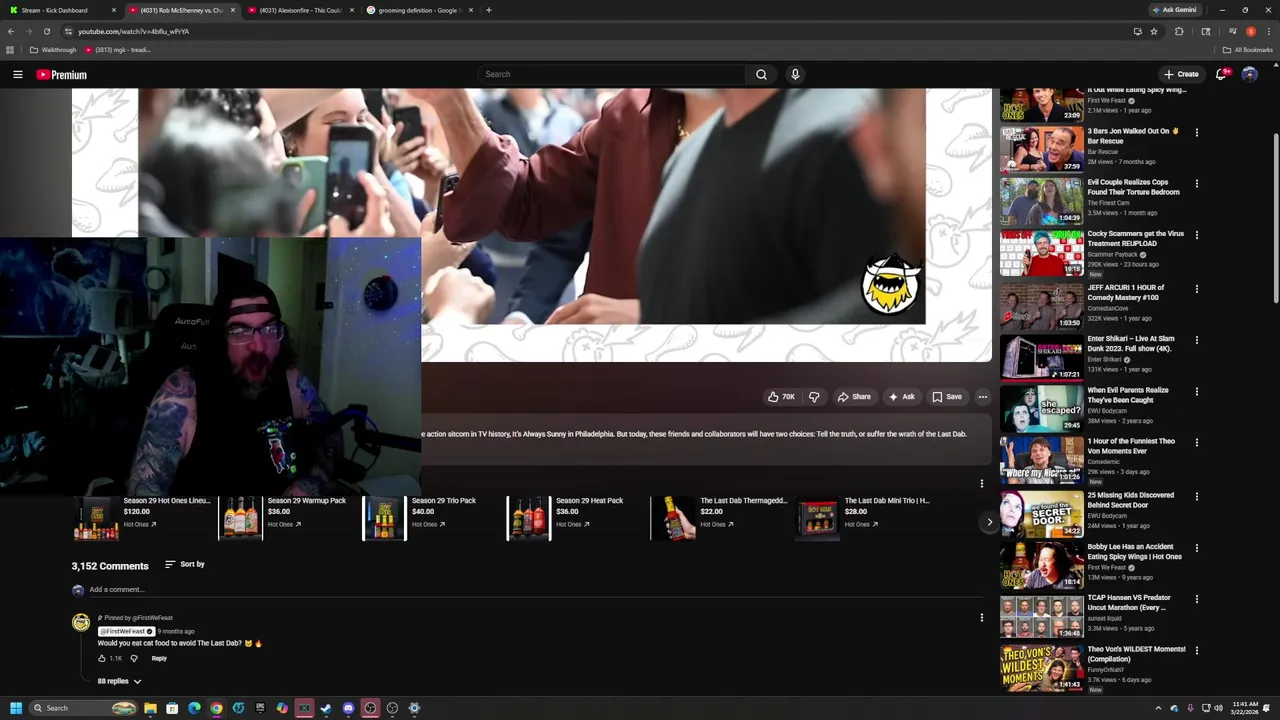Open options for Enter Shikari video
This screenshot has height=720, width=1280.
pos(1196,340)
